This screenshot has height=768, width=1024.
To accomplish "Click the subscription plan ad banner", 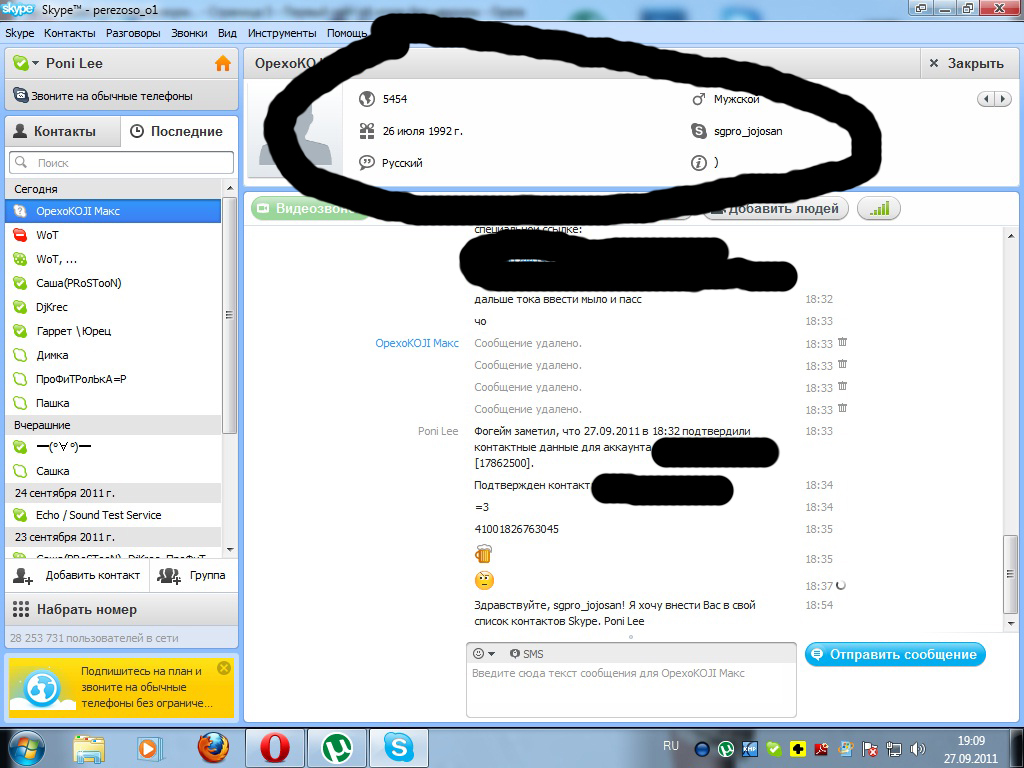I will tap(121, 688).
